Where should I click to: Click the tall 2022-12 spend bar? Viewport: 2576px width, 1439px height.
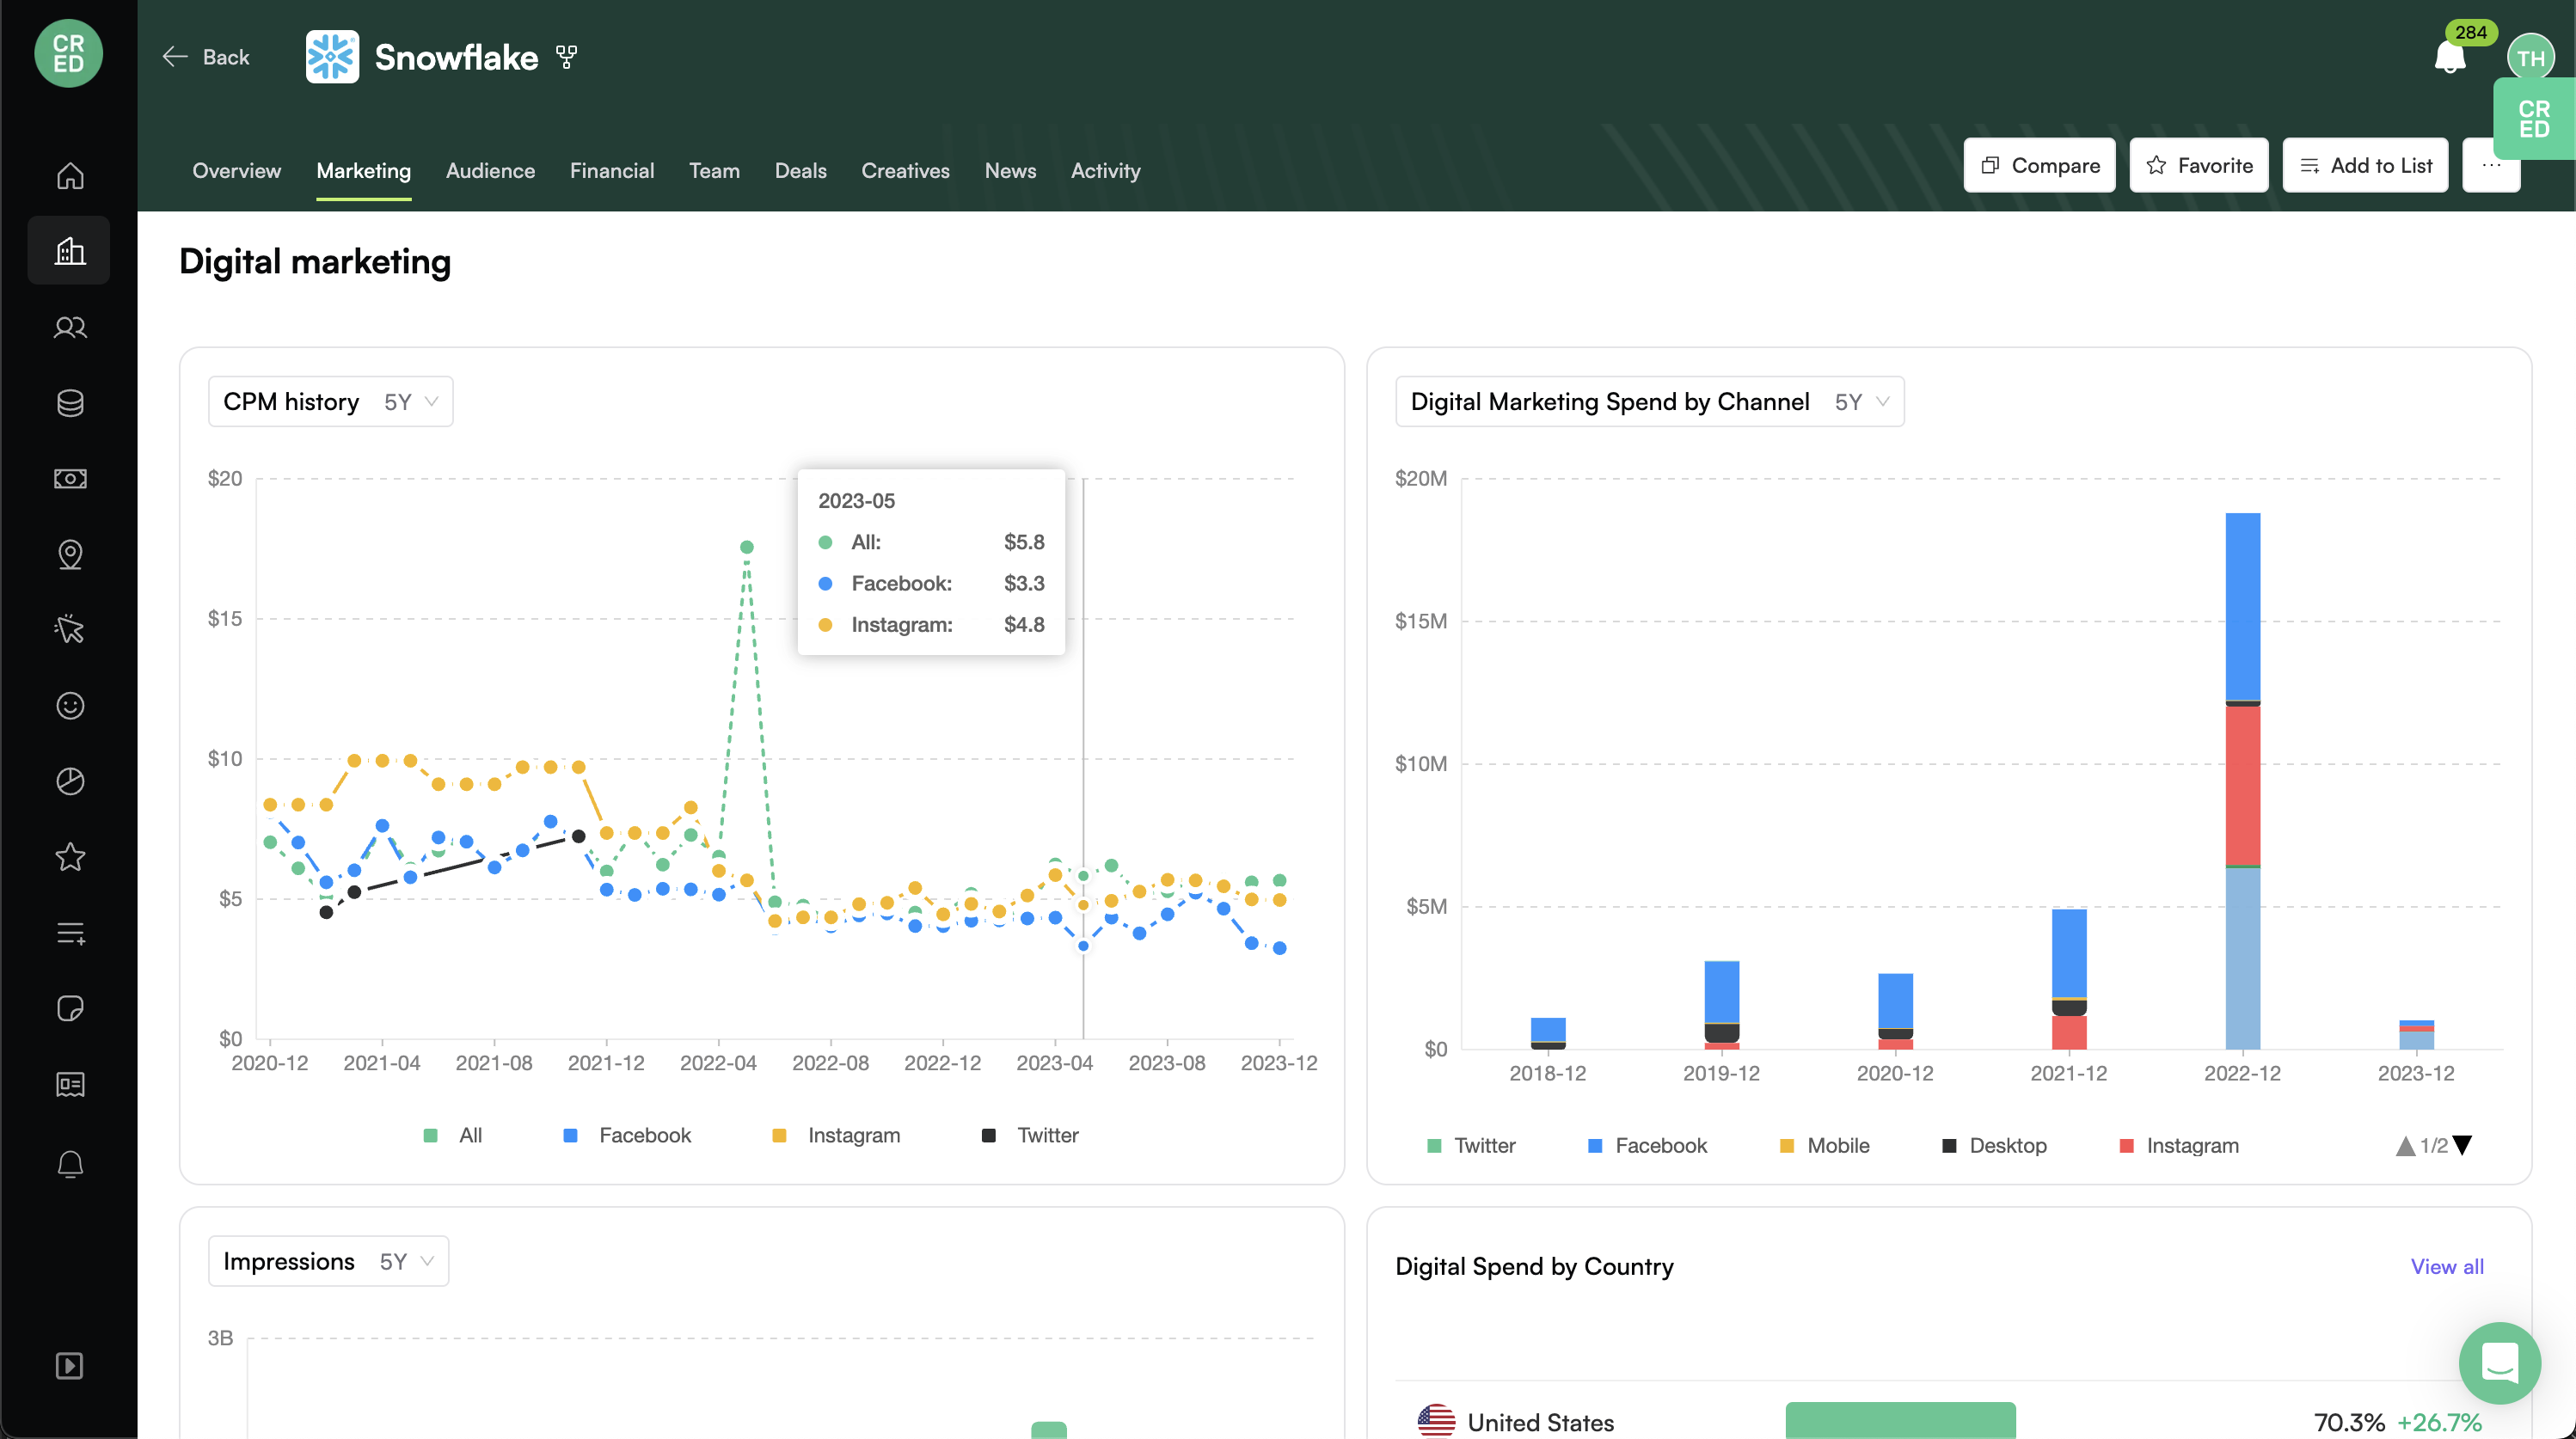[2242, 781]
